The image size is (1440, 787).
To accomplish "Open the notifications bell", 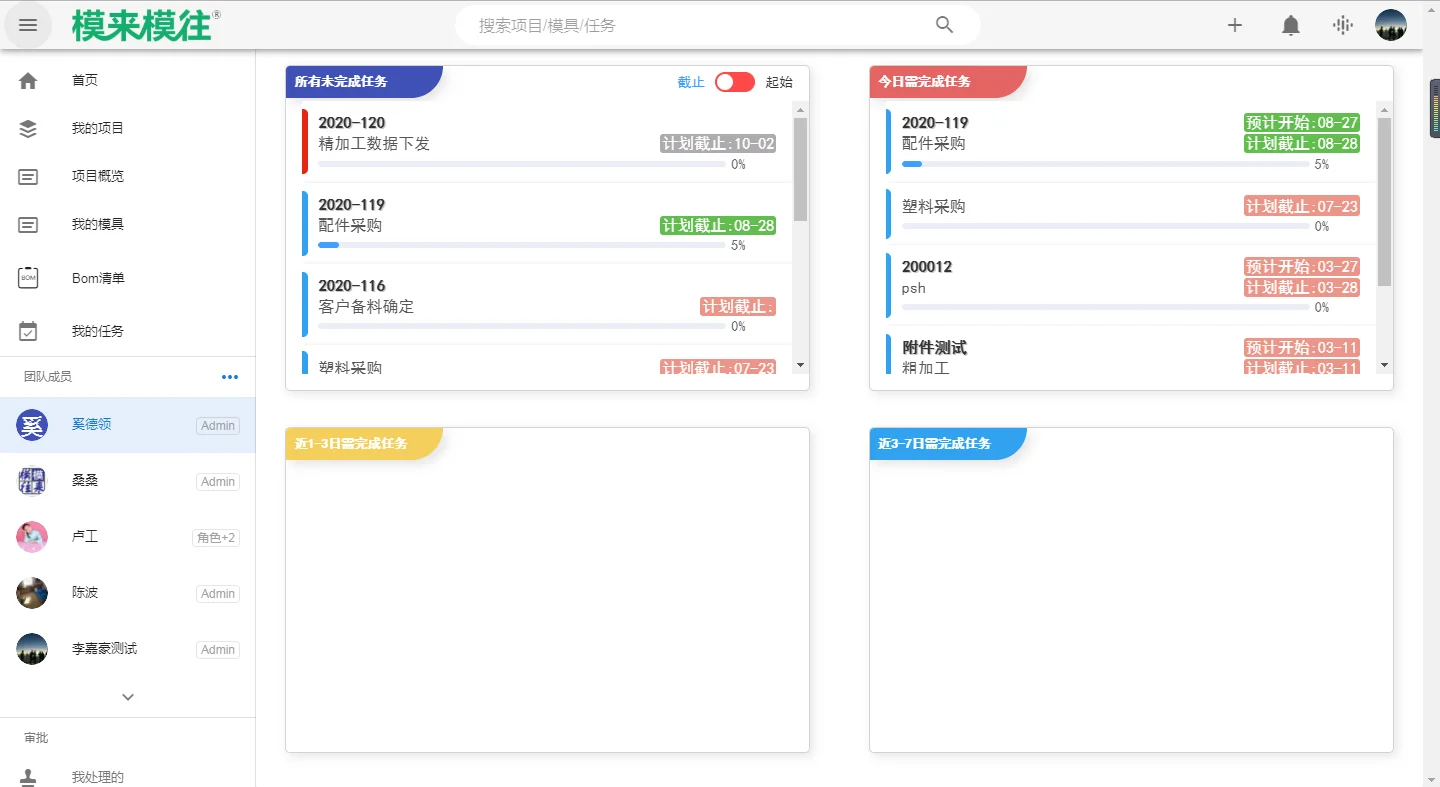I will point(1291,25).
